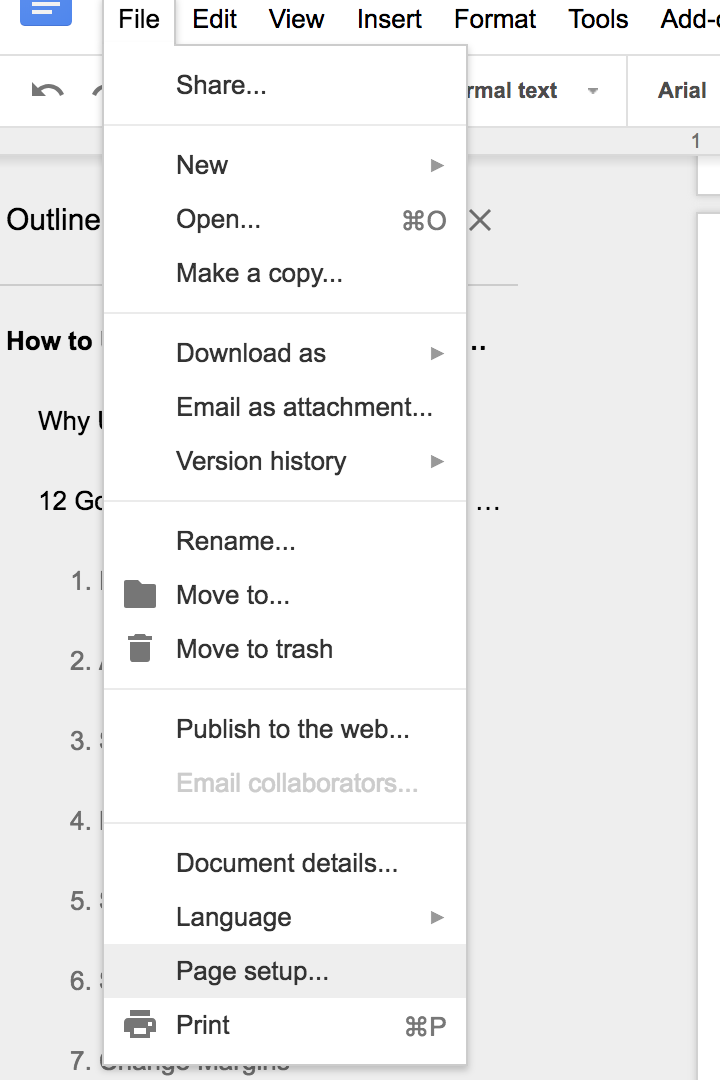Open the Insert menu
The image size is (720, 1080).
click(x=389, y=19)
